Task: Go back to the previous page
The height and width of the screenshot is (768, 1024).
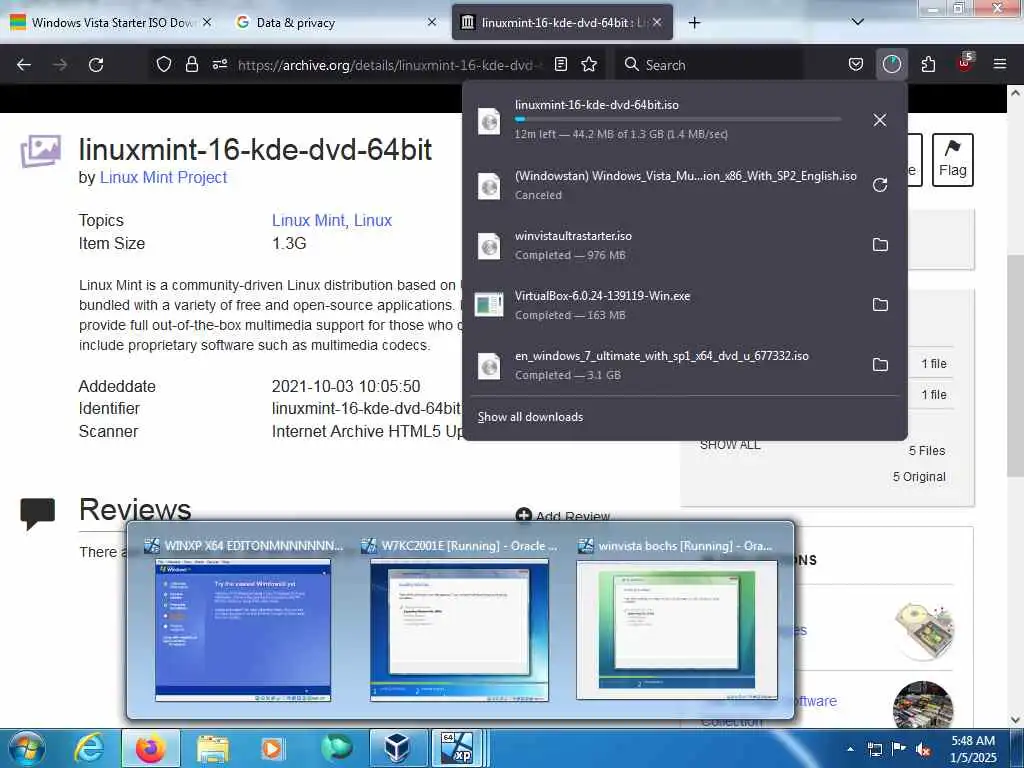Action: click(24, 65)
